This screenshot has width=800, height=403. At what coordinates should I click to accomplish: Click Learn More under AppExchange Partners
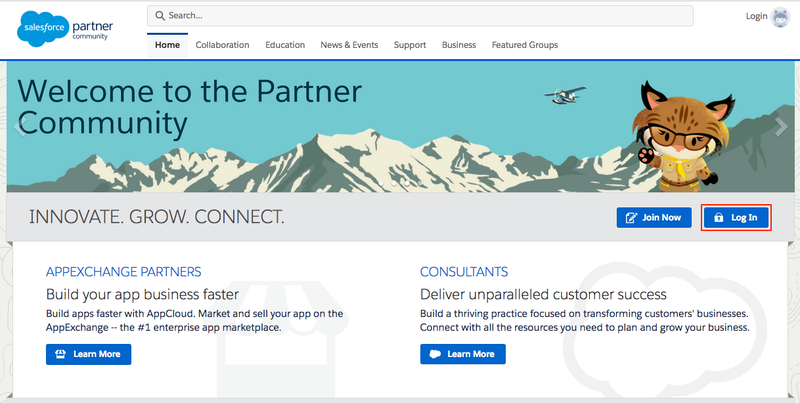pyautogui.click(x=88, y=354)
